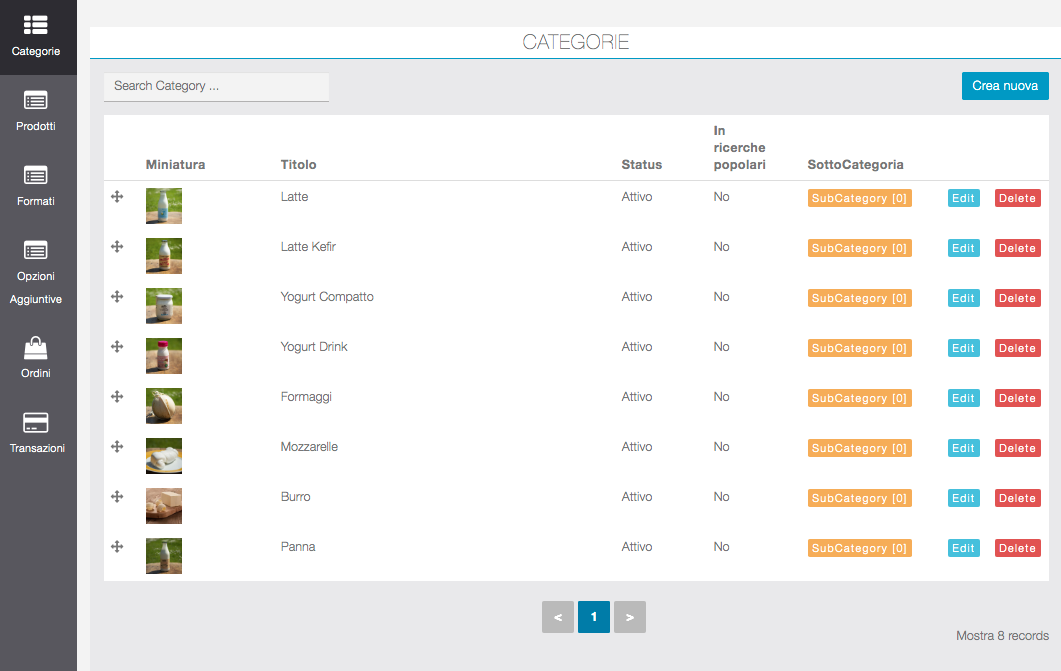Click the reorder handle for Panna row
1061x671 pixels.
(x=117, y=547)
